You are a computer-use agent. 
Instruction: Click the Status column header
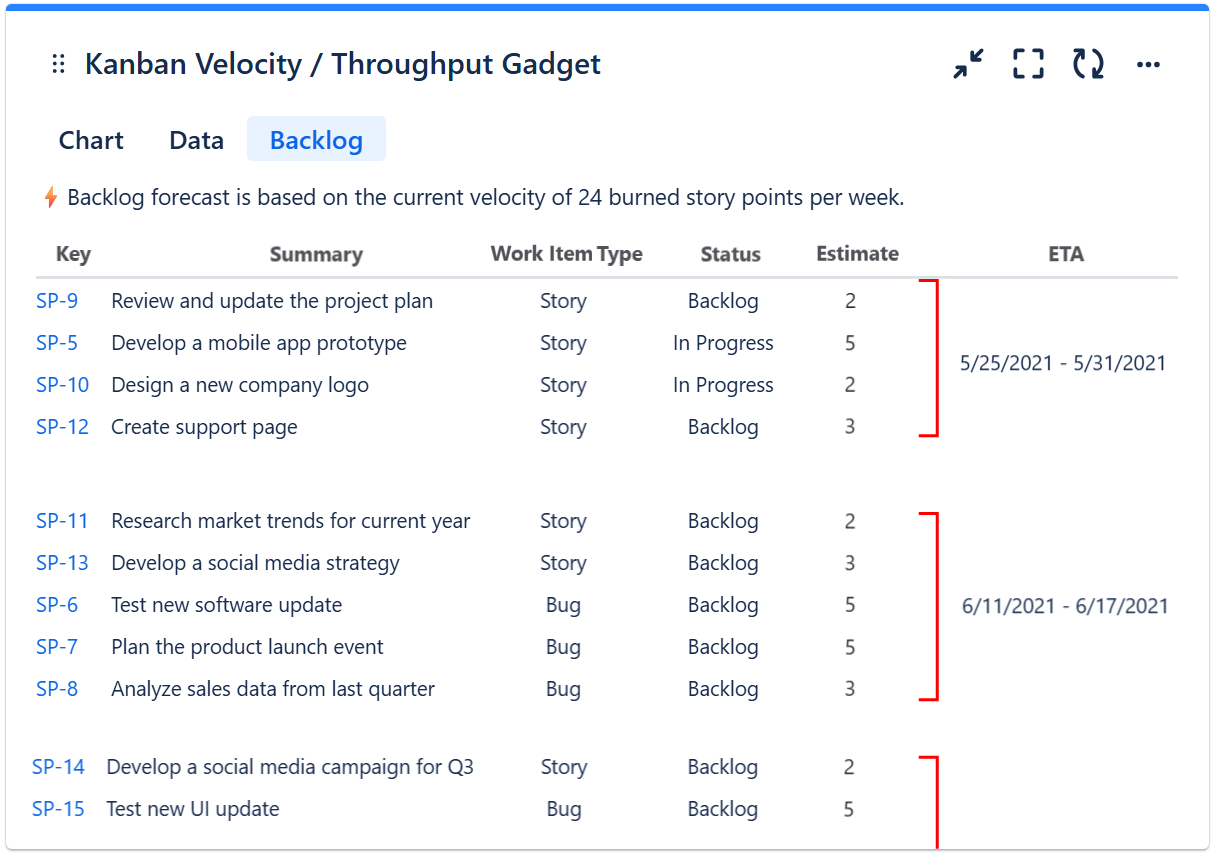click(730, 254)
